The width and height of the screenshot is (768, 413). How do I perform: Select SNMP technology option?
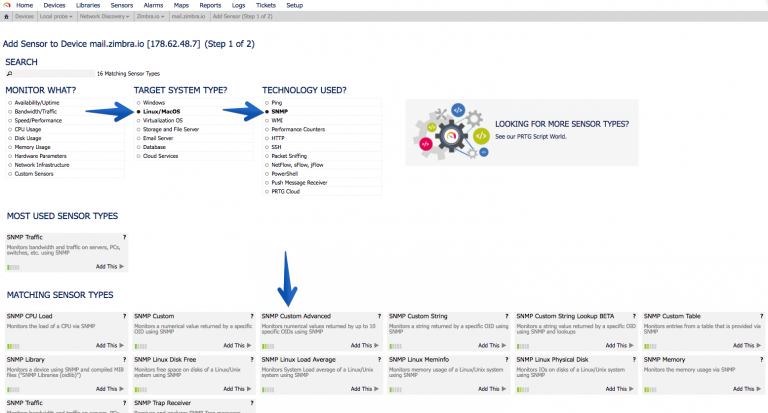pos(267,112)
